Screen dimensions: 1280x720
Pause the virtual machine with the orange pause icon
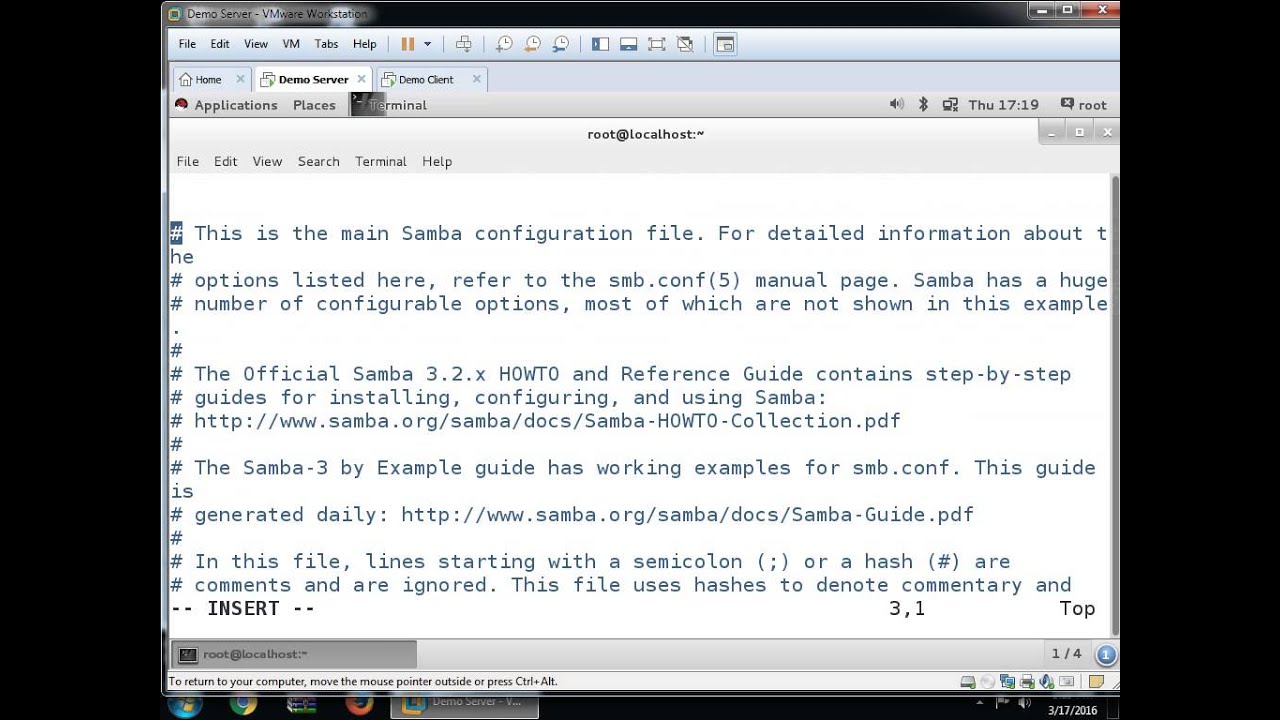[408, 44]
